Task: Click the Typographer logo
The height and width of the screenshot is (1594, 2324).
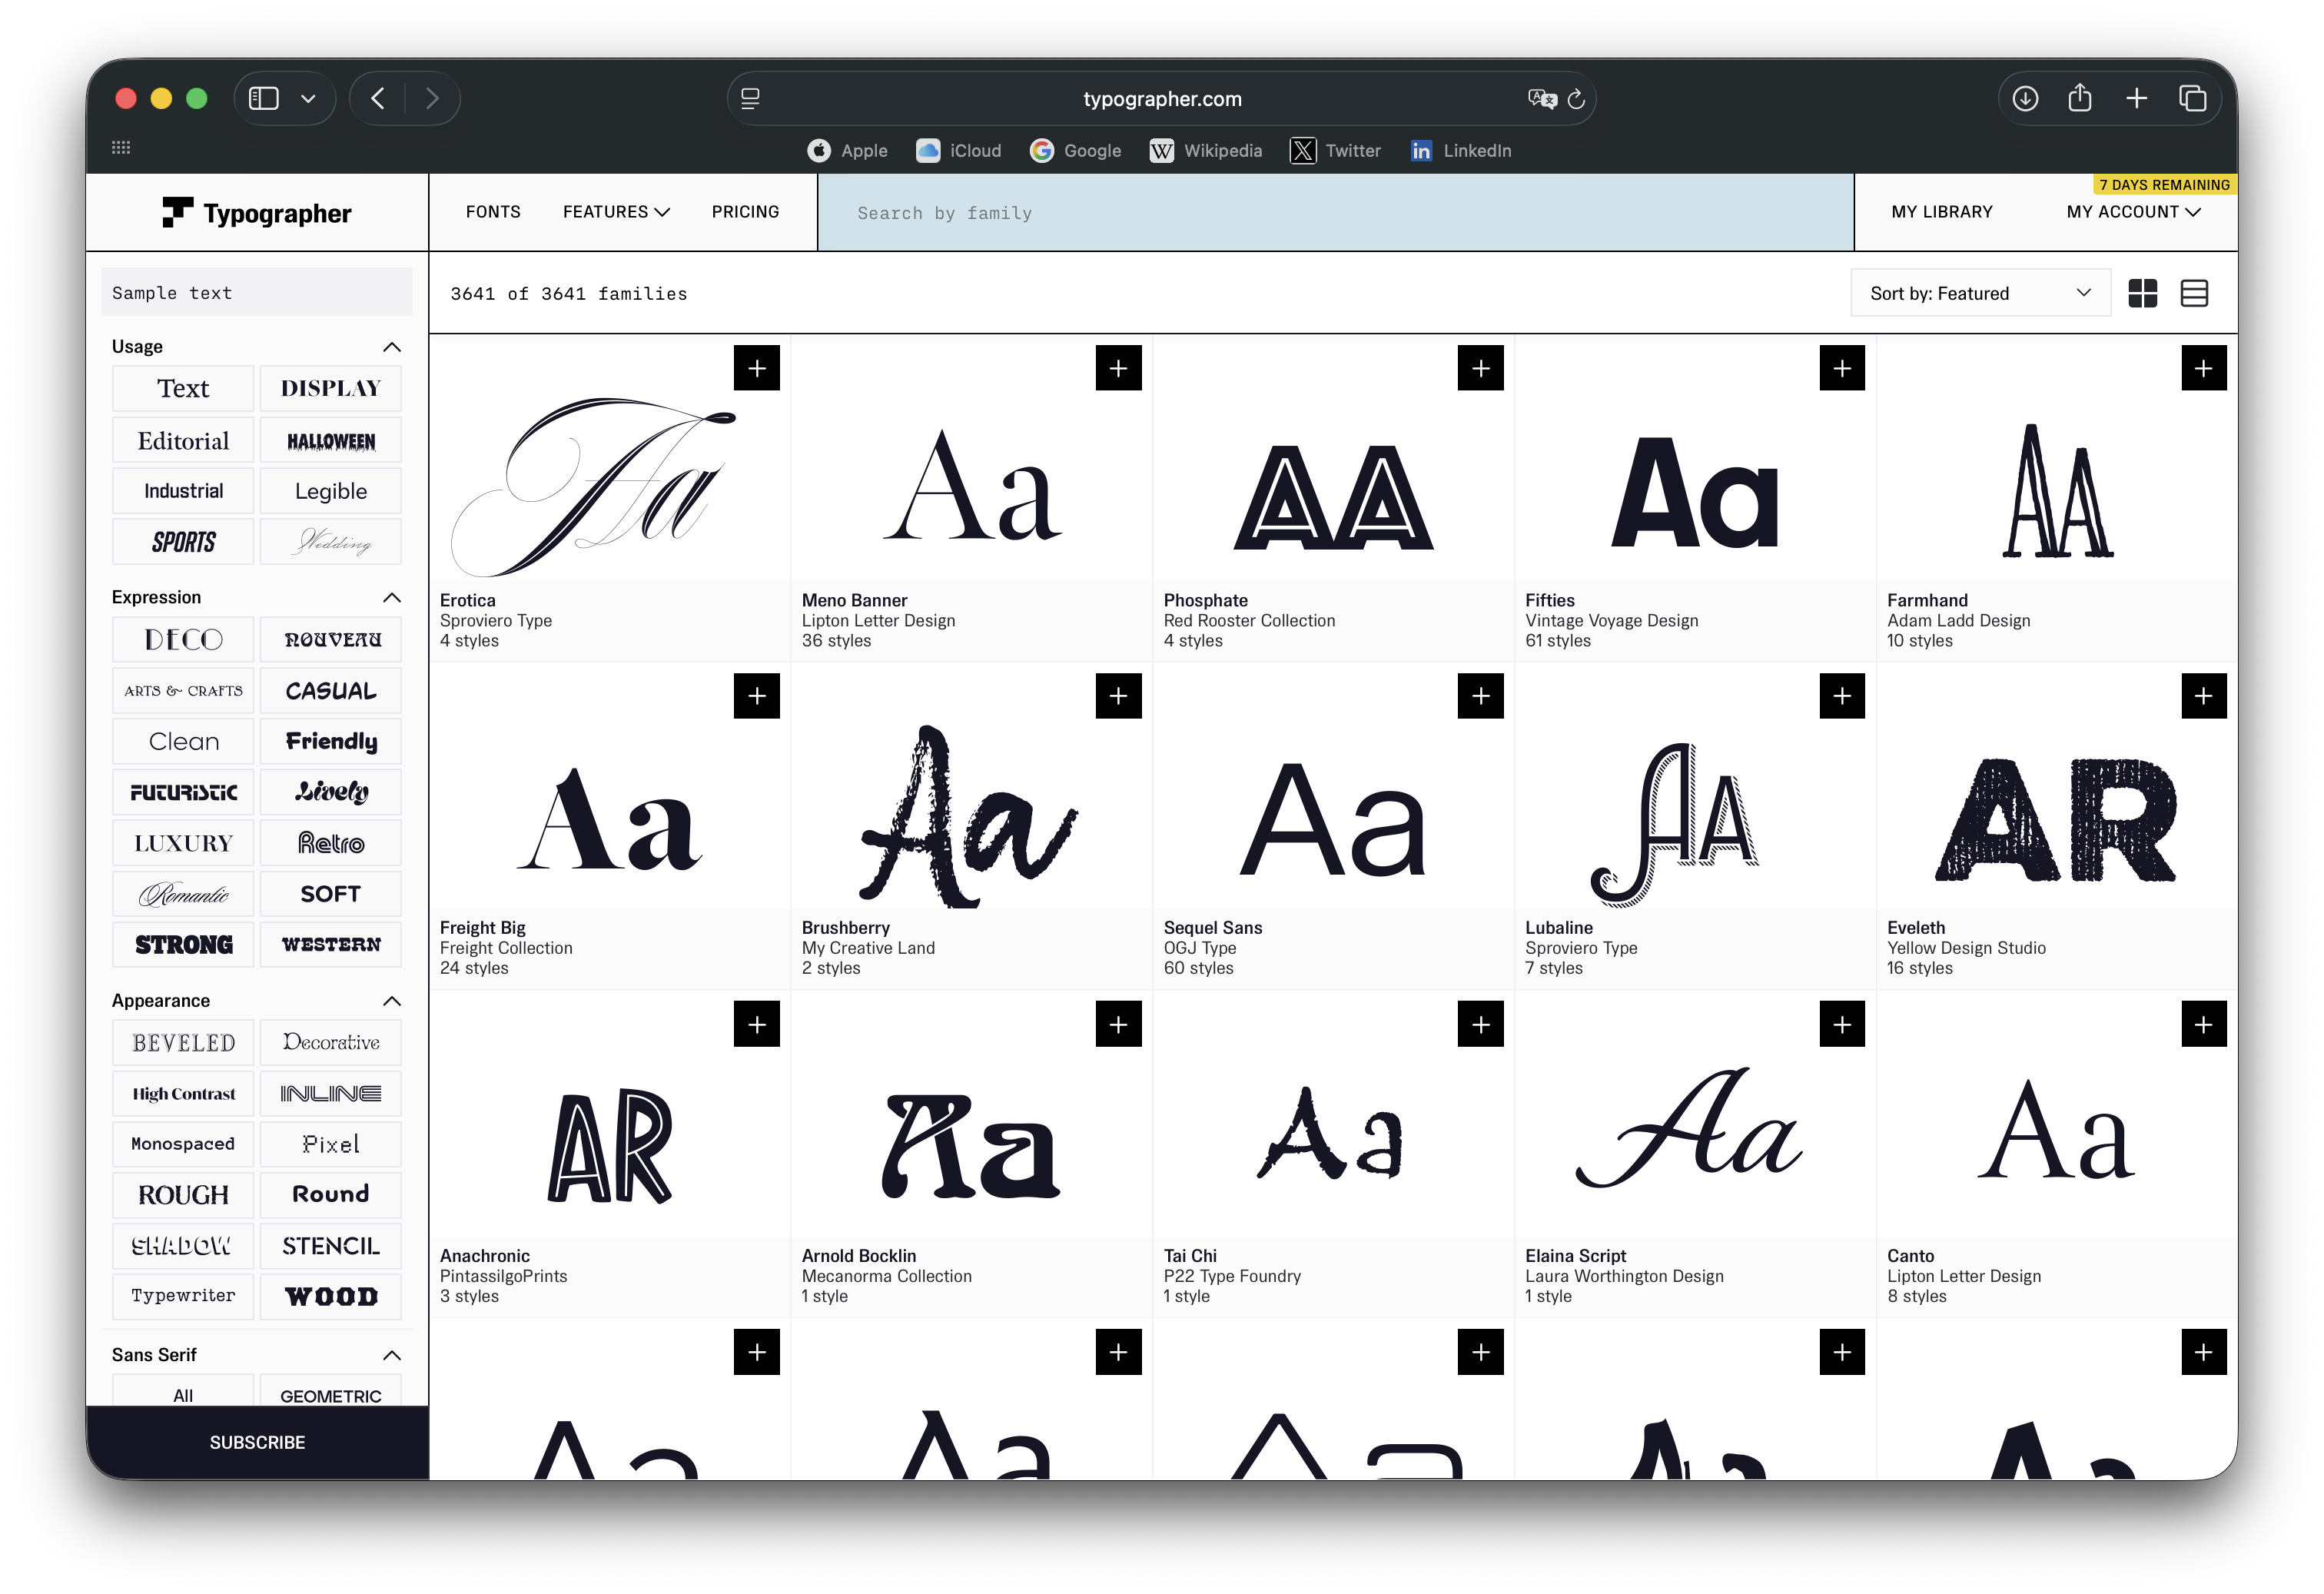Action: click(257, 213)
